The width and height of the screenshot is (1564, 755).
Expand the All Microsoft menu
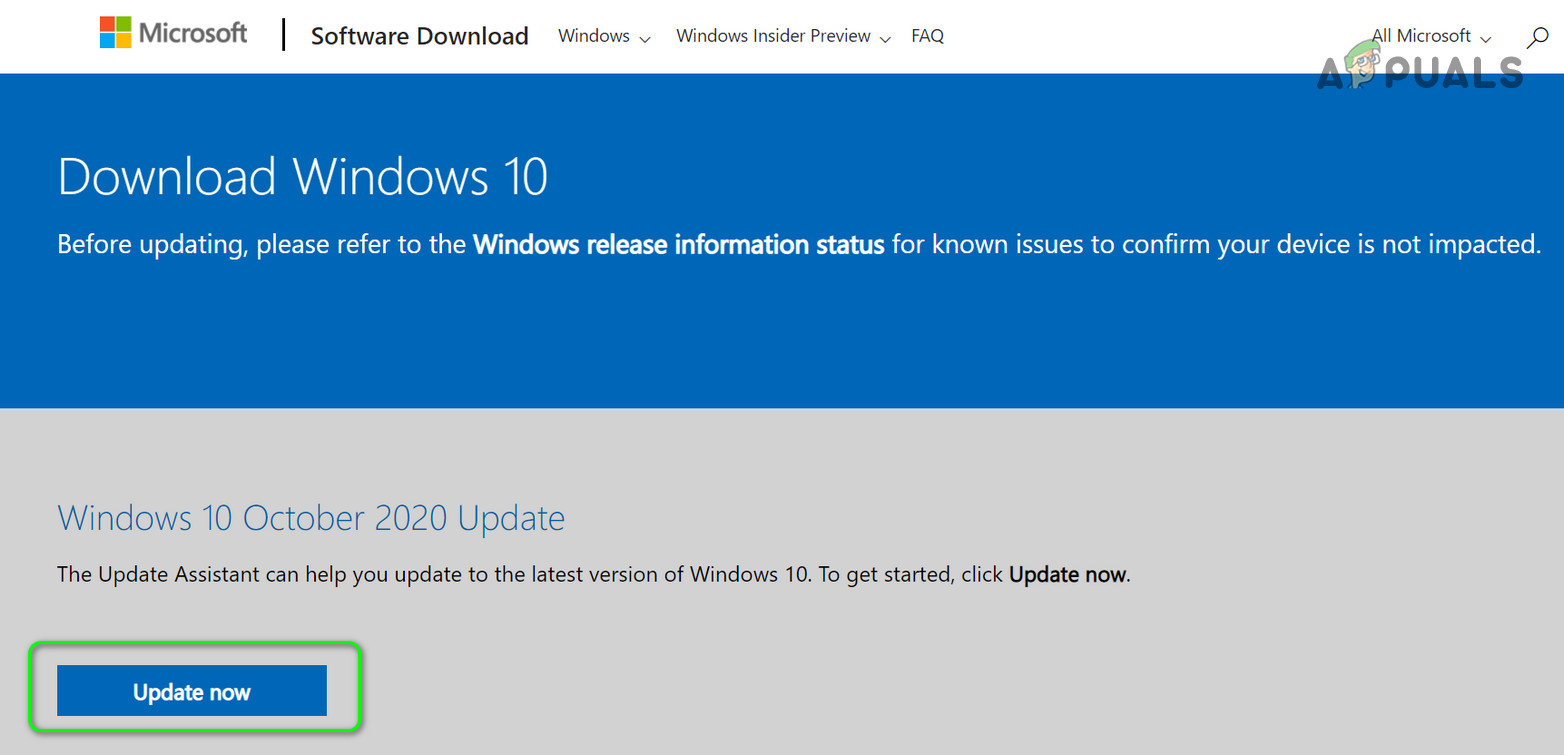[x=1430, y=36]
